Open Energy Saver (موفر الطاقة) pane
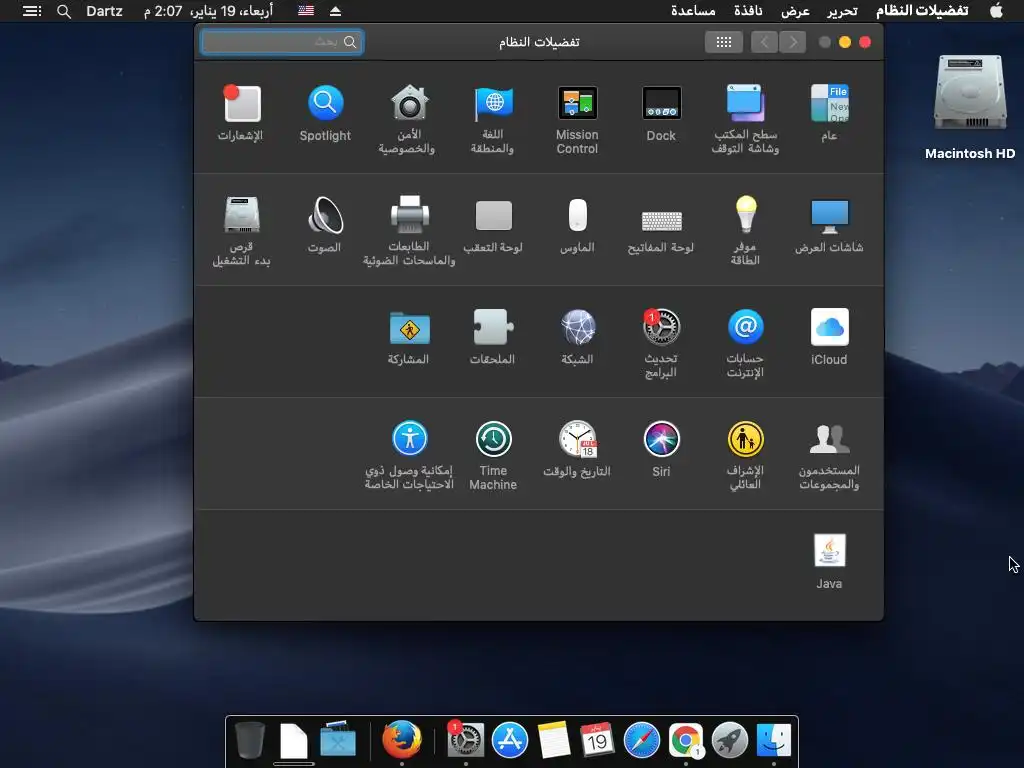The height and width of the screenshot is (768, 1024). pyautogui.click(x=745, y=231)
